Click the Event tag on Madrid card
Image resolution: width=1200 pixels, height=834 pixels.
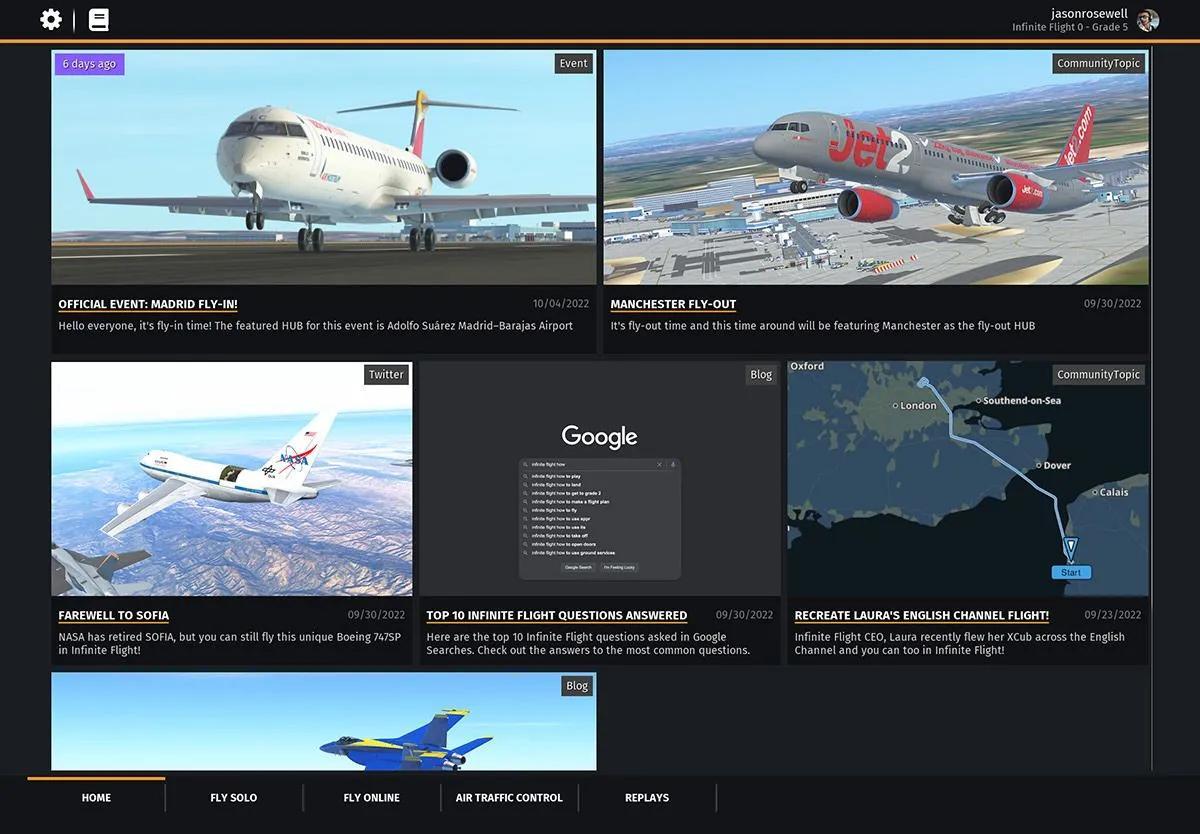pos(574,63)
